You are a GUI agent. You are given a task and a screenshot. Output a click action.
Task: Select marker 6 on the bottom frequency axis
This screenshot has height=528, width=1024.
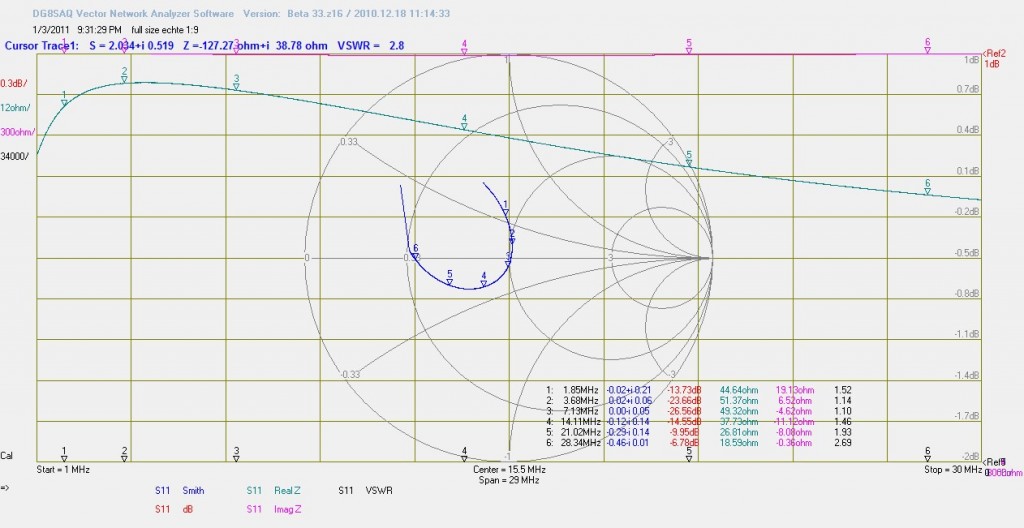click(x=927, y=454)
